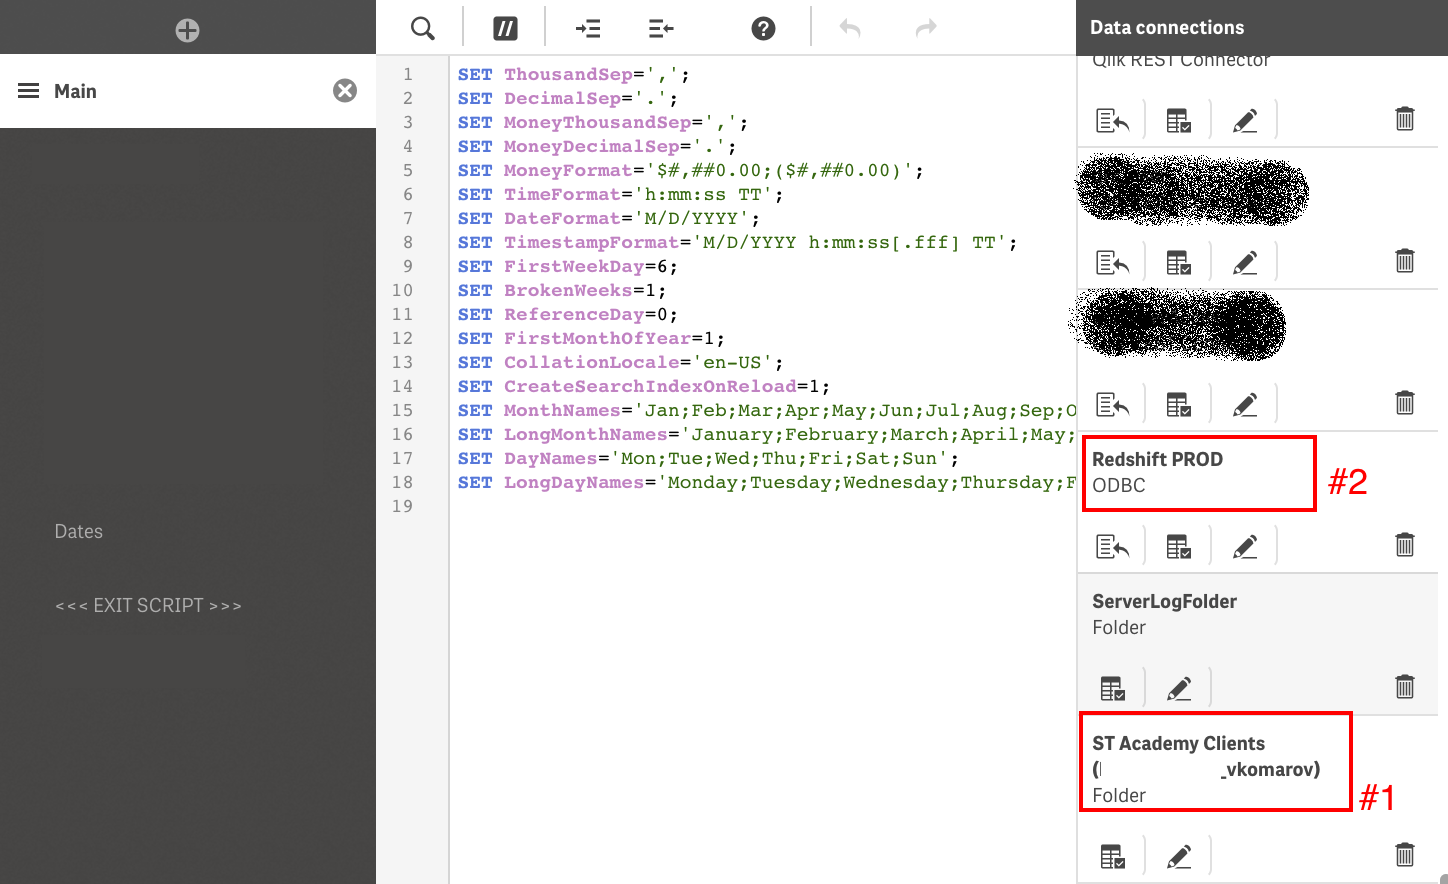Edit blacked-out connection directly above Redshift PROD
Viewport: 1448px width, 884px height.
click(1245, 404)
